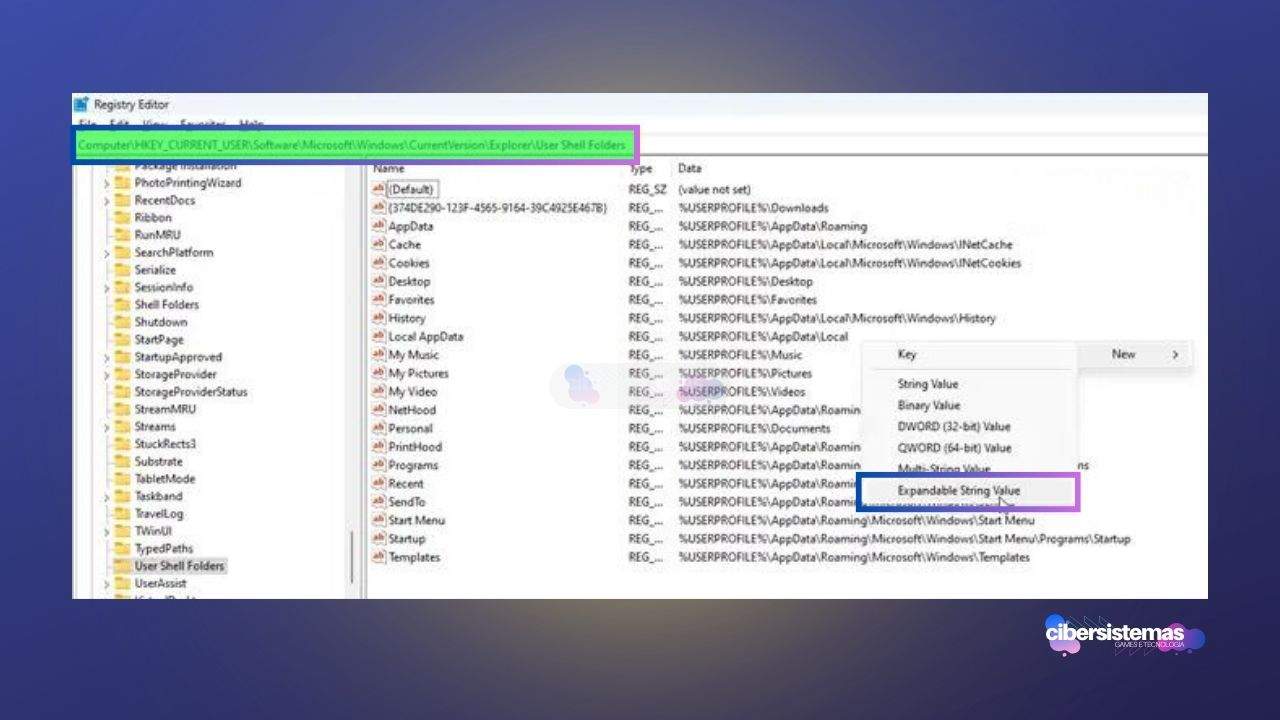The image size is (1280, 720).
Task: Select the Templates value name
Action: (414, 557)
